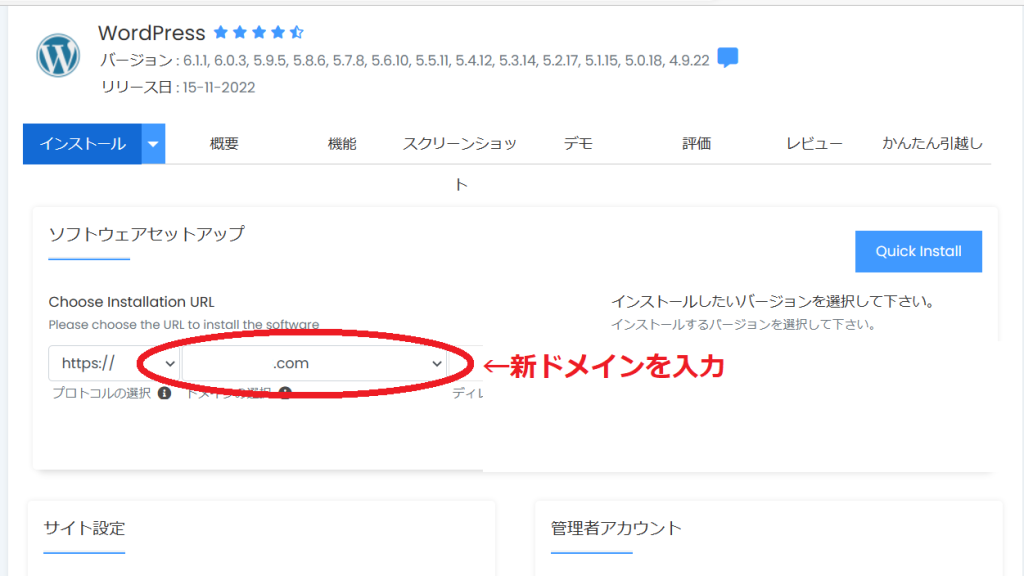Open the かんたん引越し tab
Image resolution: width=1024 pixels, height=576 pixels.
[932, 144]
